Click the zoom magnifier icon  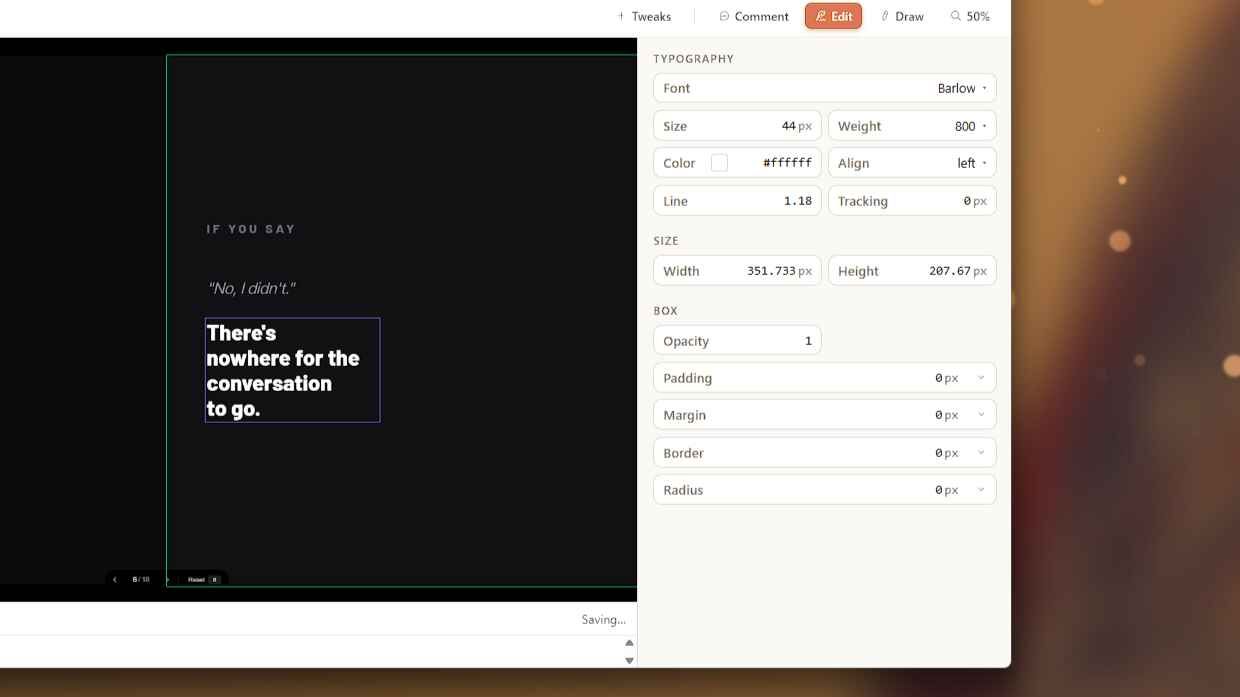(956, 16)
